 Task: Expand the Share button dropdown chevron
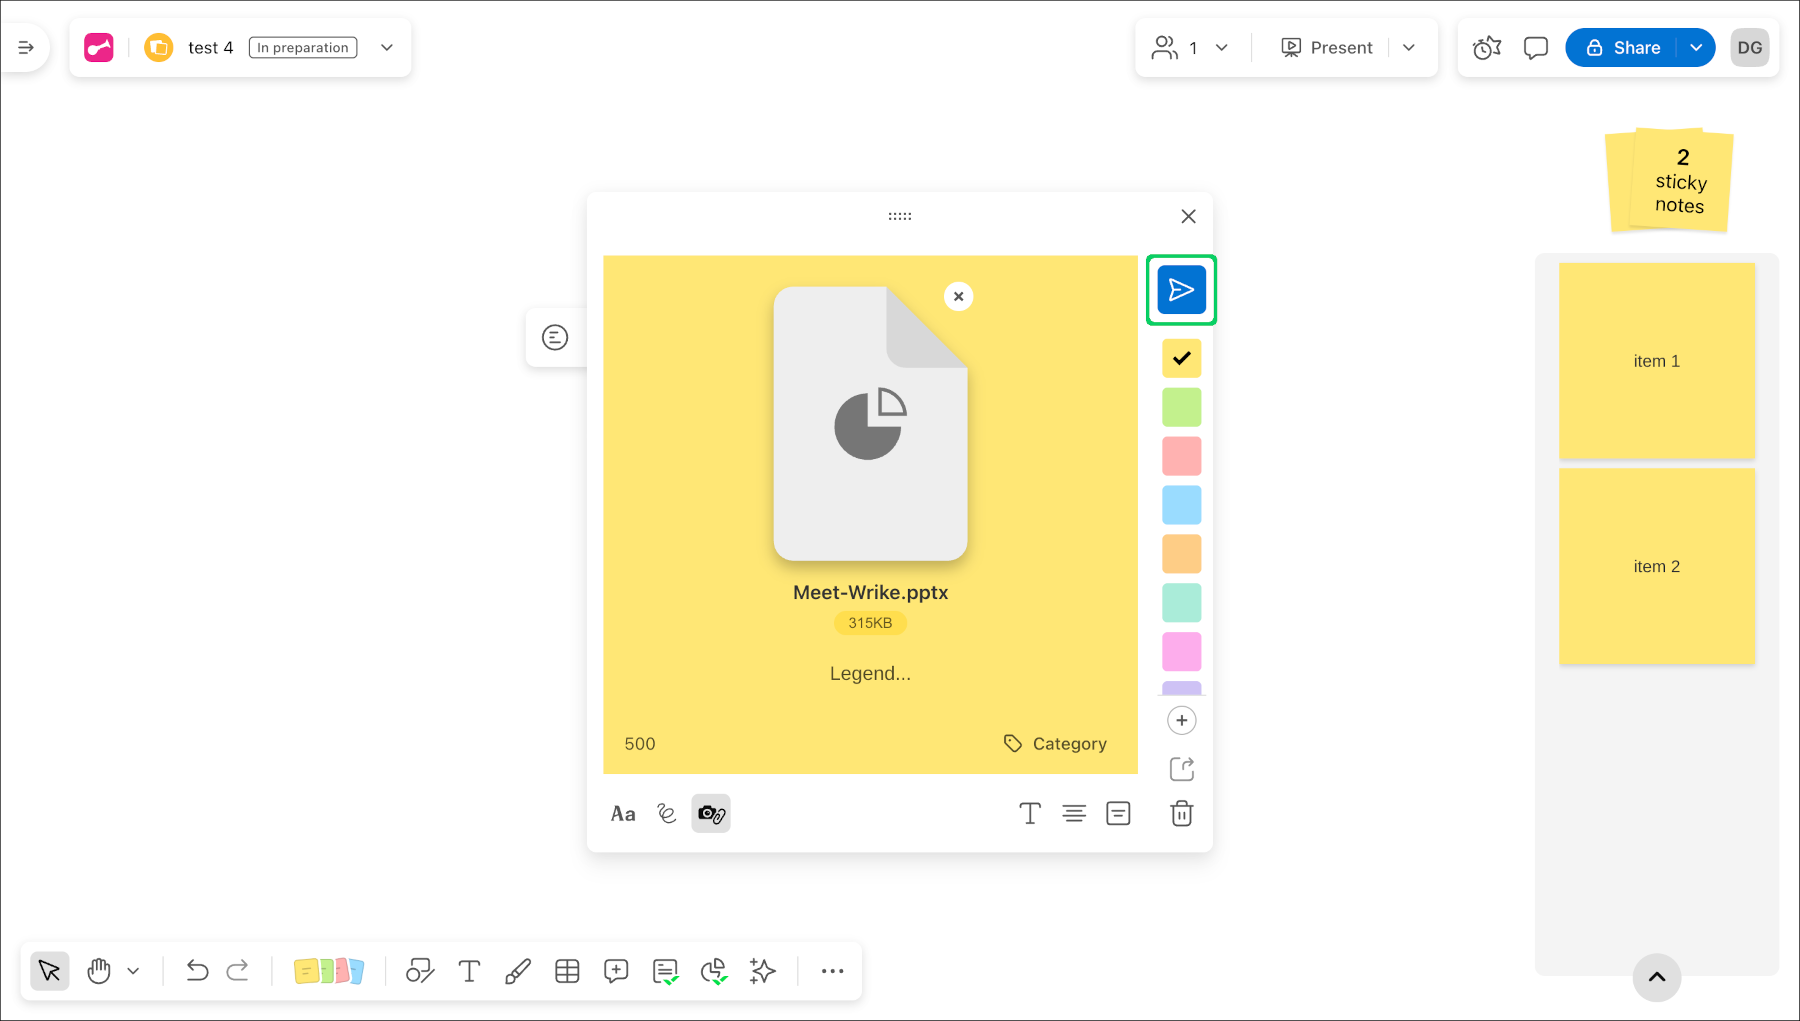(1696, 47)
